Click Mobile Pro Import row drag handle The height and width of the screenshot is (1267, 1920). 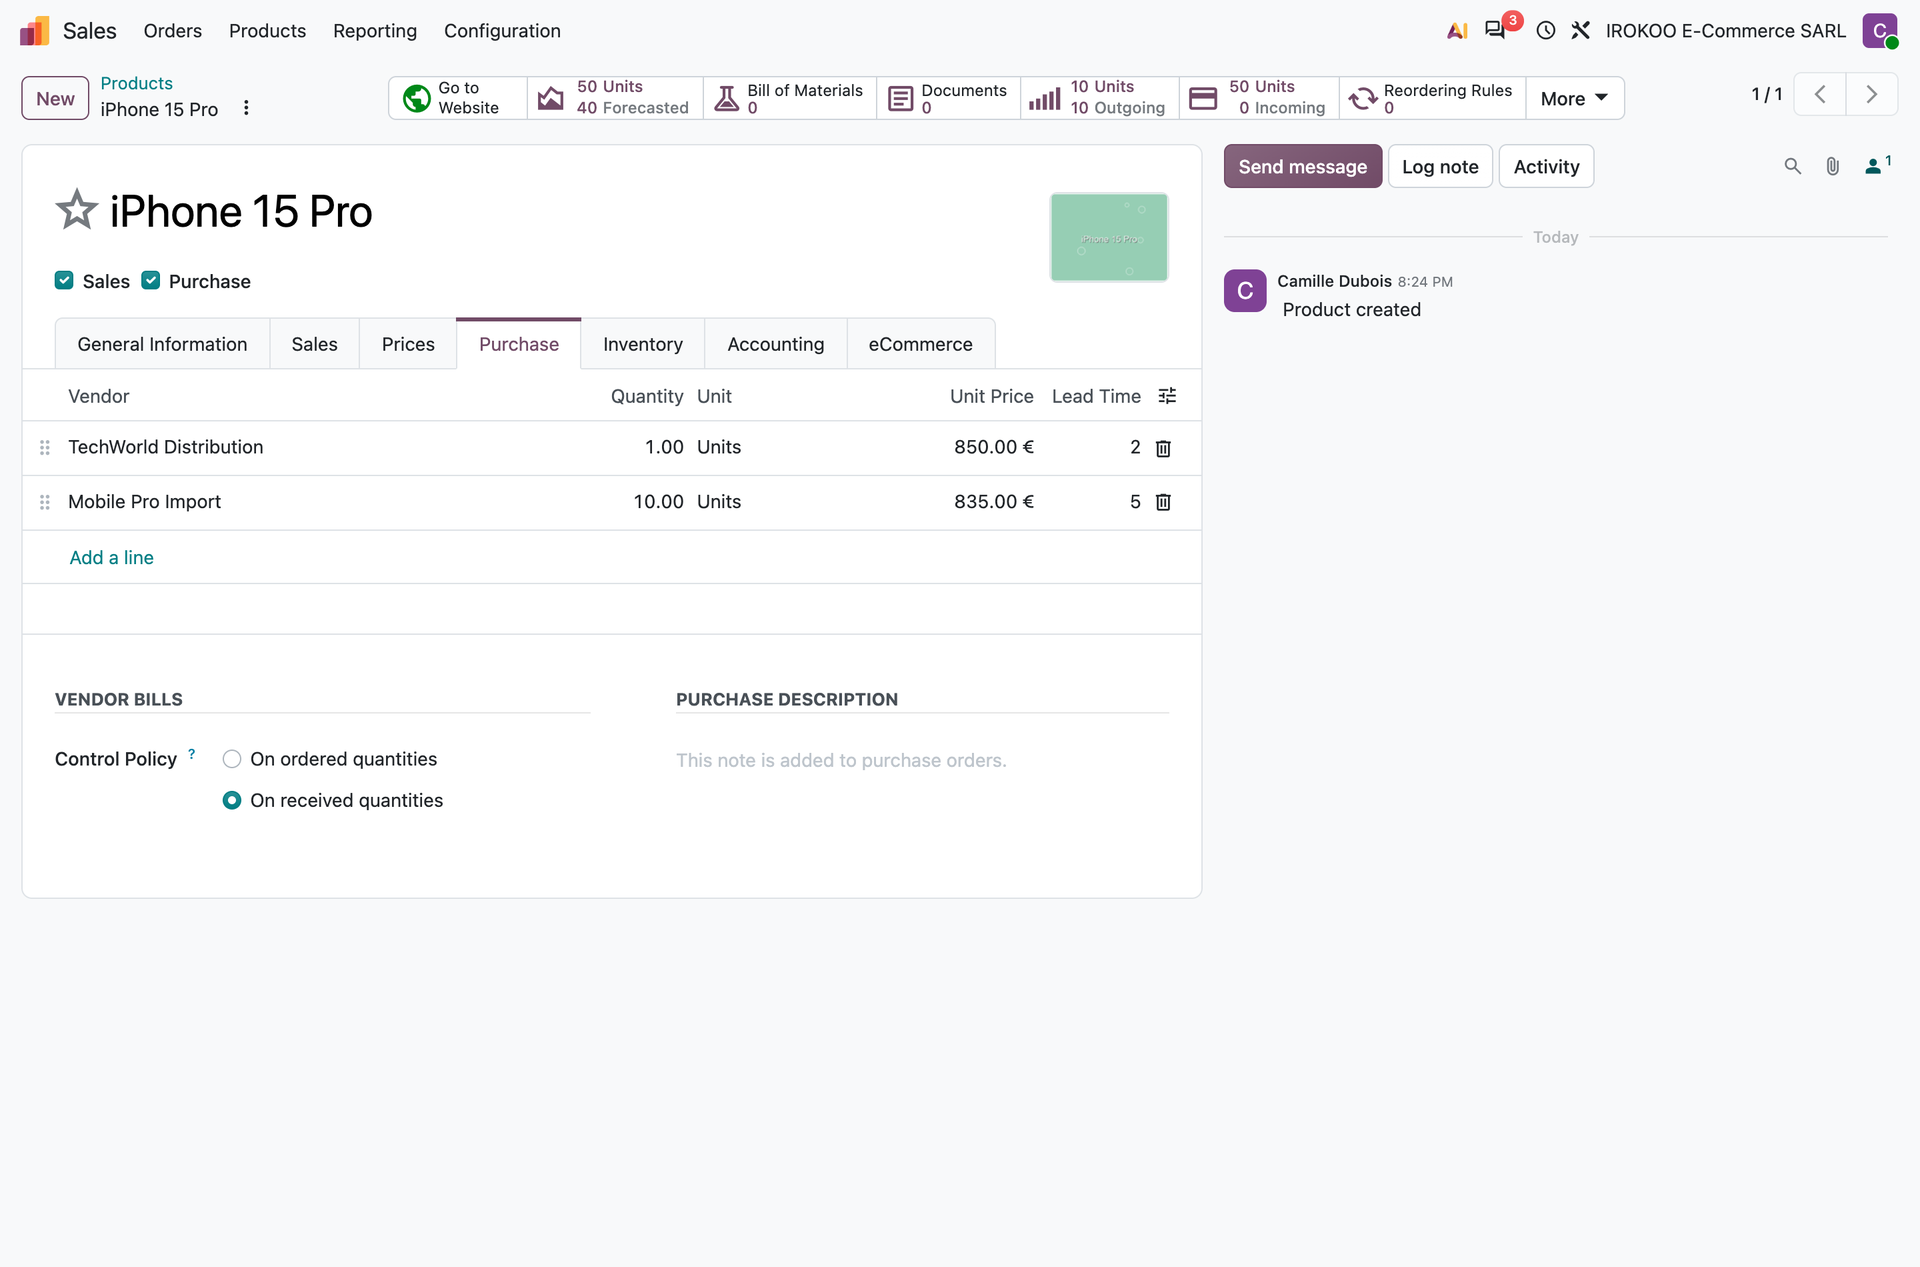[x=45, y=502]
